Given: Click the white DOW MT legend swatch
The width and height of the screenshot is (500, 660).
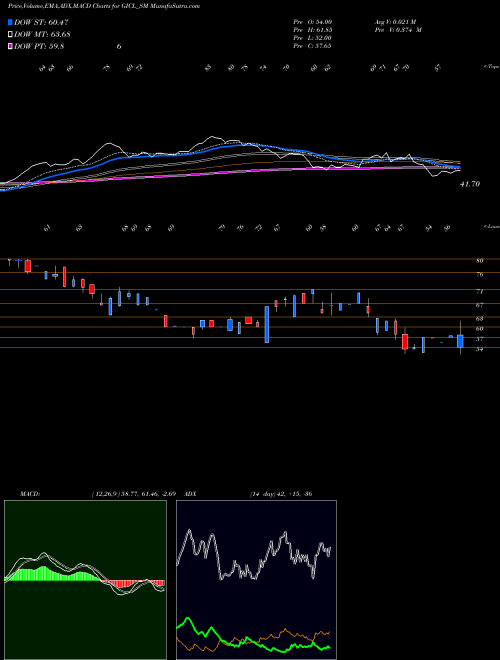Looking at the screenshot, I should coord(11,35).
